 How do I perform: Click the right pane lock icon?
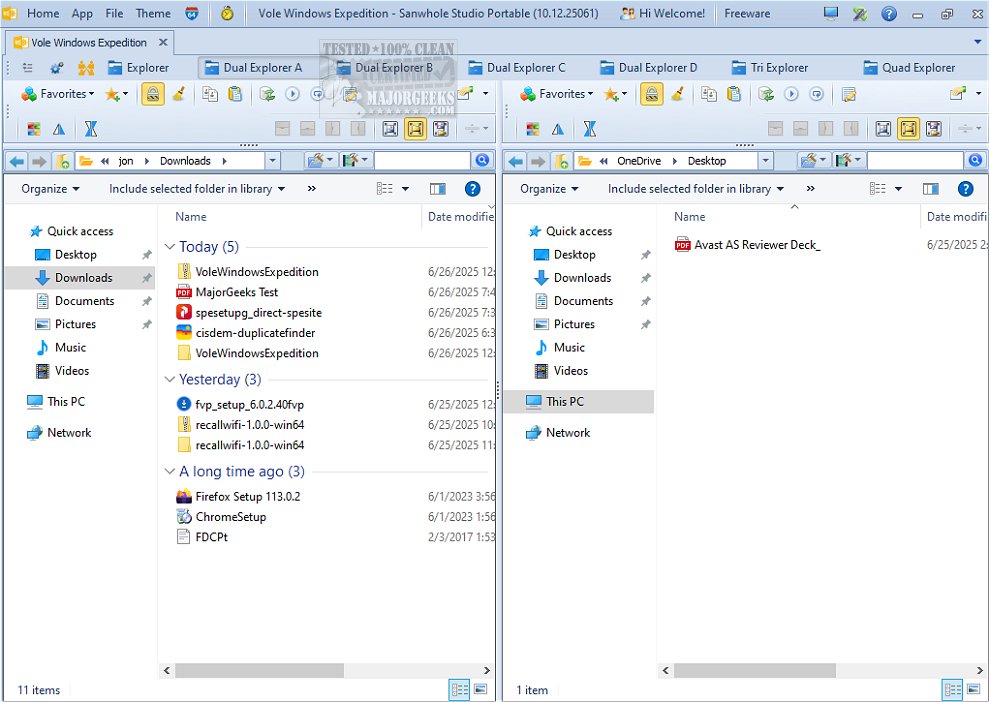[x=652, y=95]
